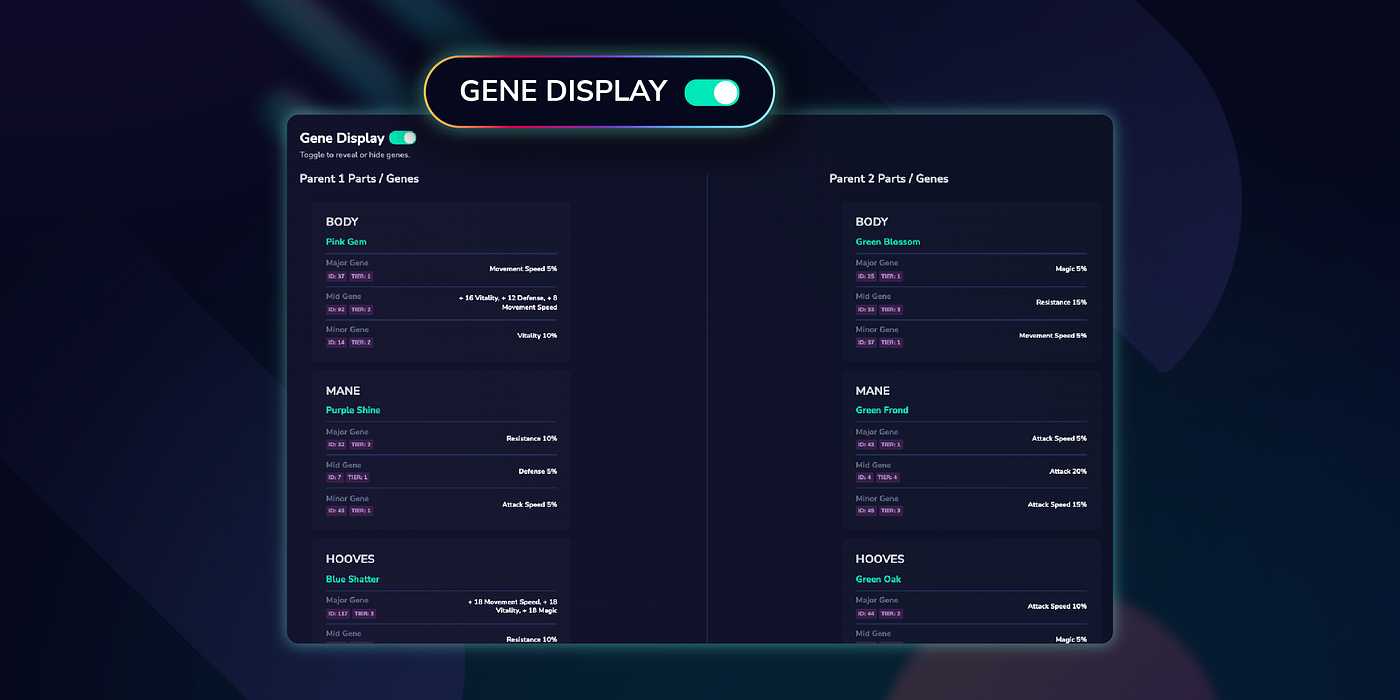Click 'TIER: 3' badge of Blue Shatter Major Gene

[x=364, y=613]
